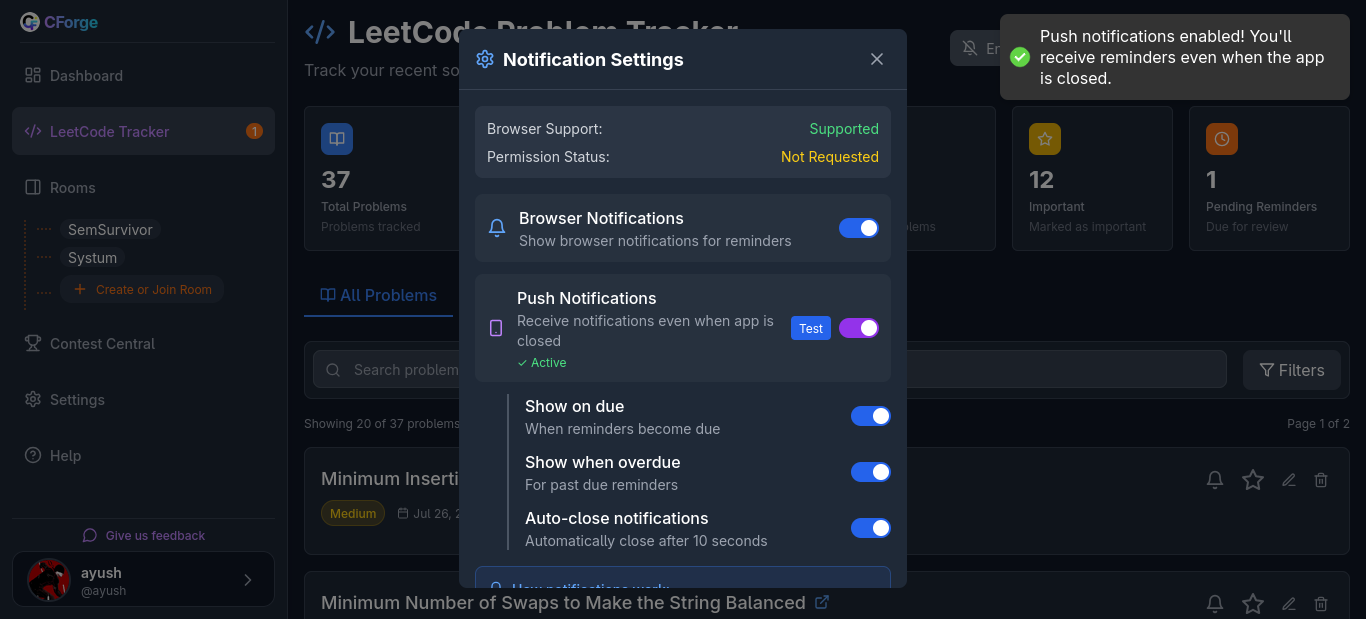The height and width of the screenshot is (619, 1366).
Task: Disable the Show when overdue toggle
Action: pos(870,471)
